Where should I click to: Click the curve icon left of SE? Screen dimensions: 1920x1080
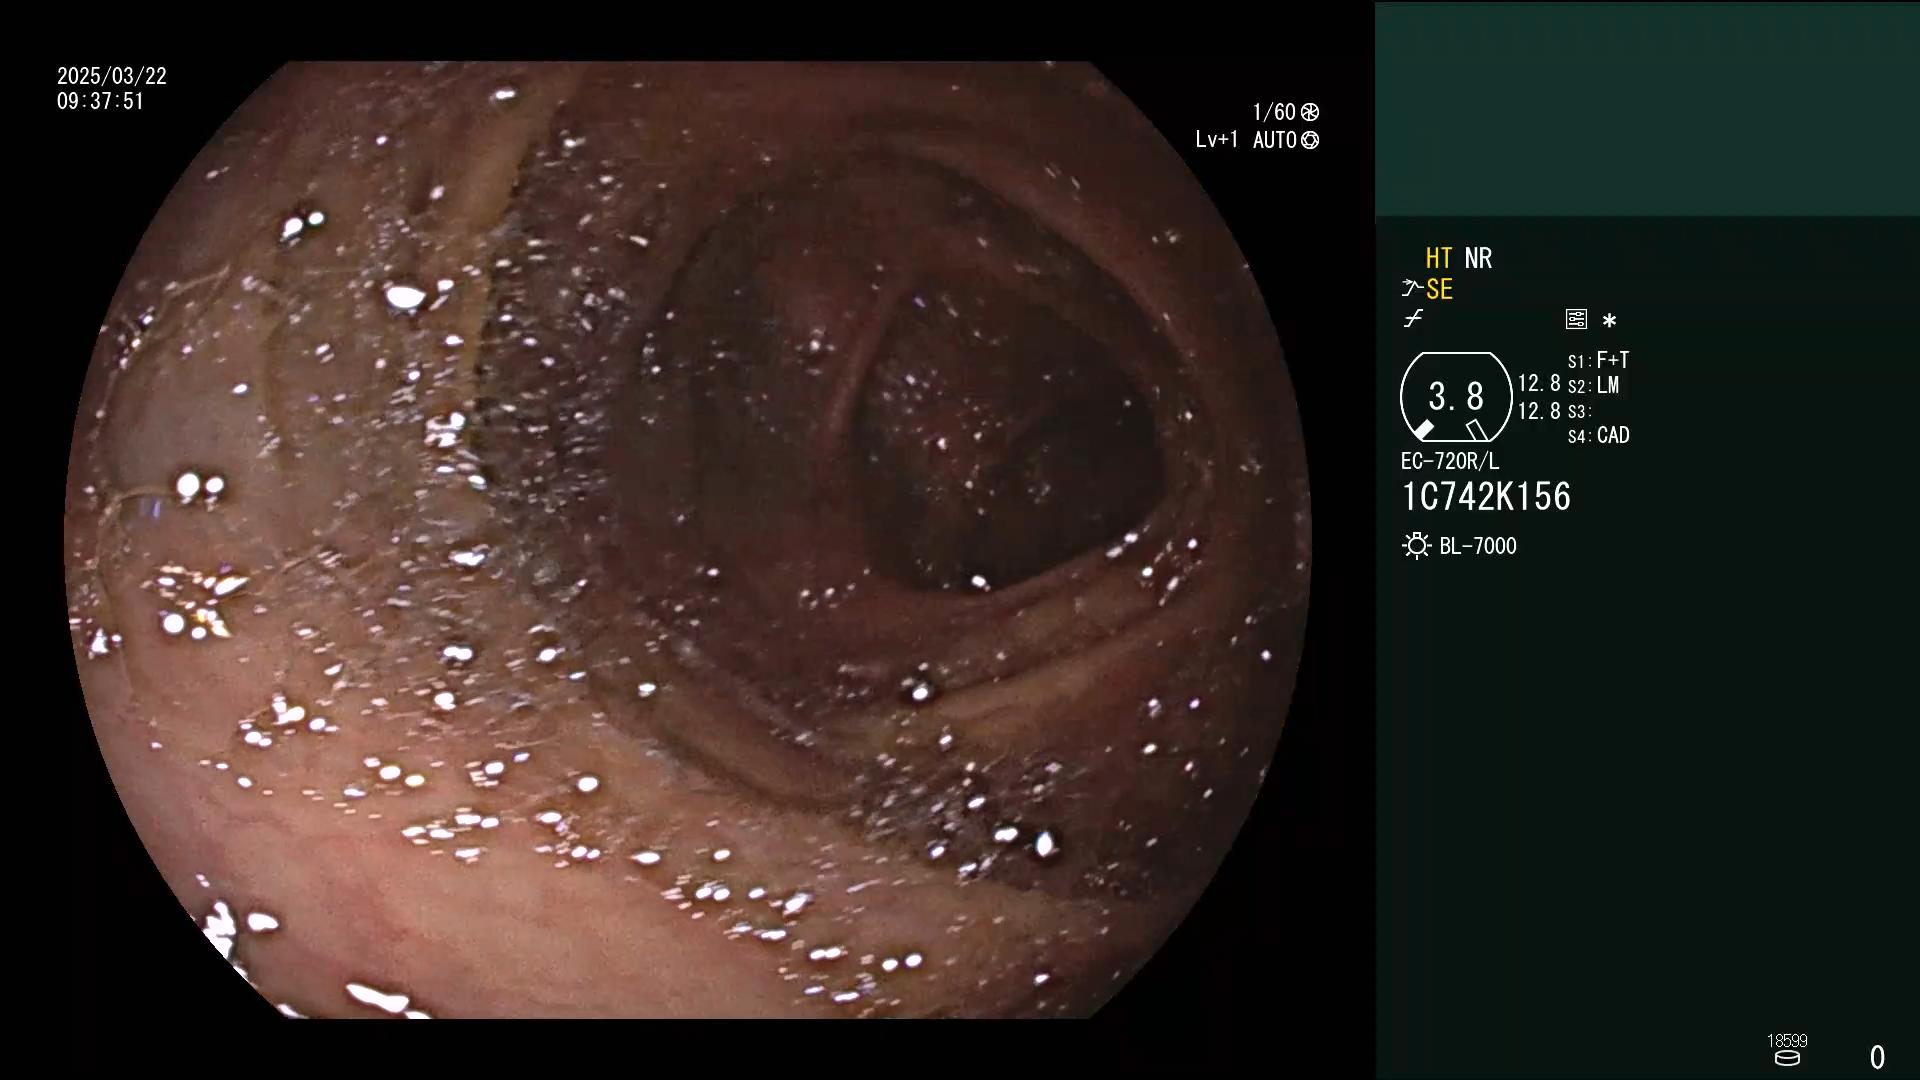(1411, 289)
